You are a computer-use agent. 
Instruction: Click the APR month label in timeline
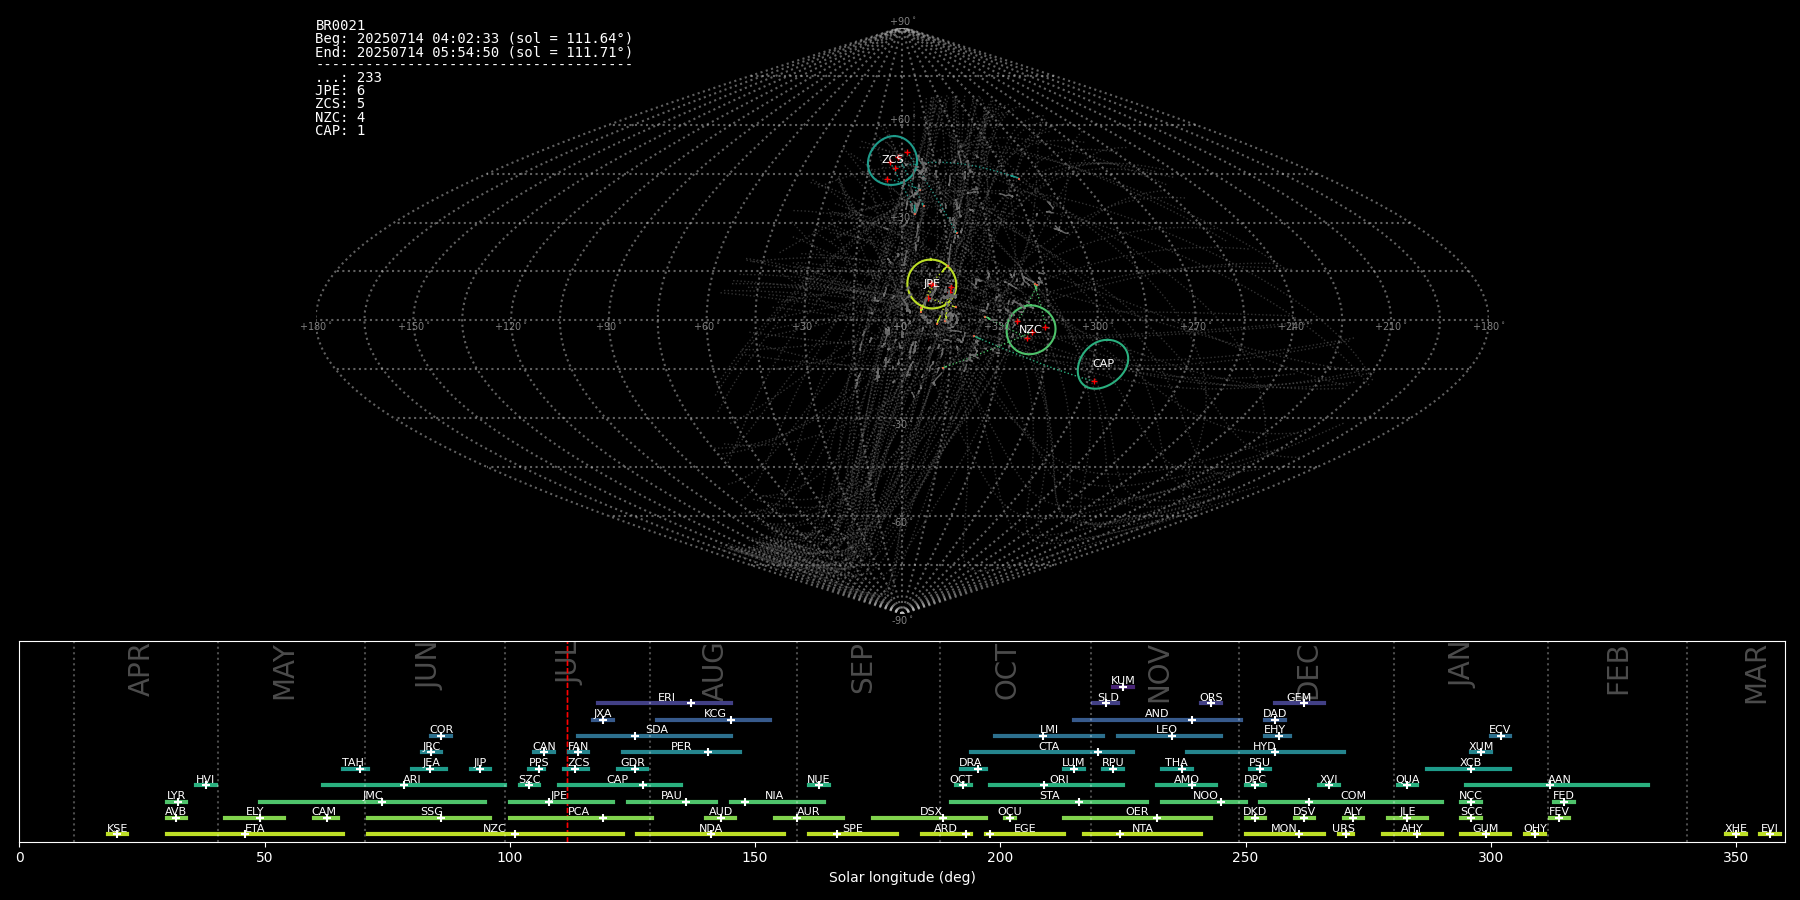point(139,670)
